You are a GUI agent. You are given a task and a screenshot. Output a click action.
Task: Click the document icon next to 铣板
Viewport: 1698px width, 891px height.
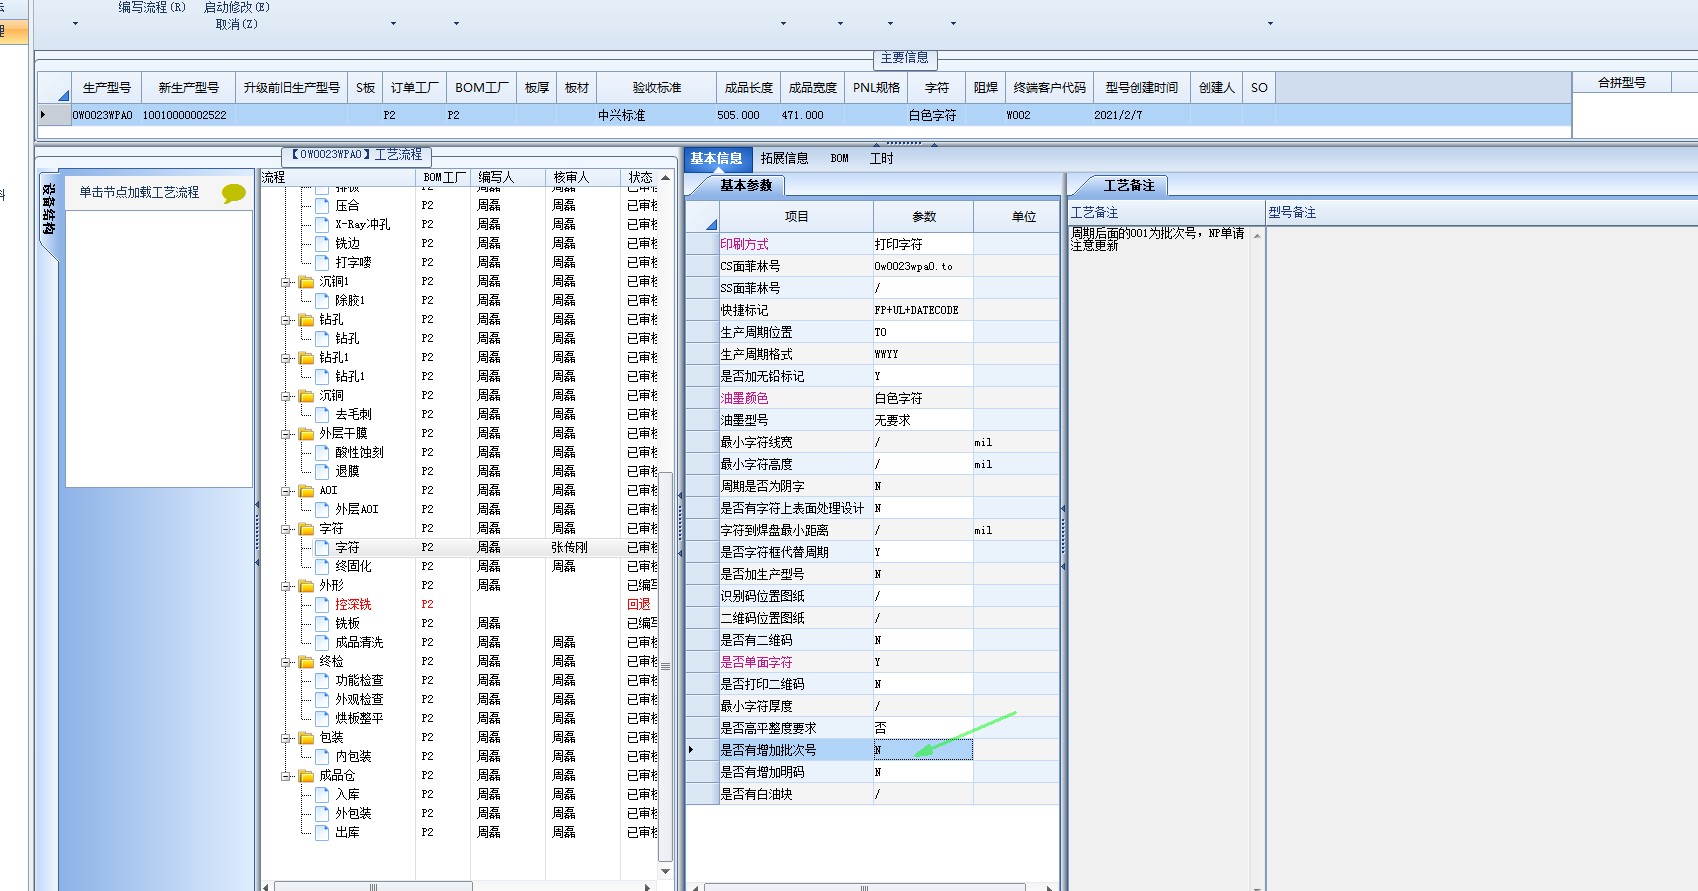(x=322, y=623)
